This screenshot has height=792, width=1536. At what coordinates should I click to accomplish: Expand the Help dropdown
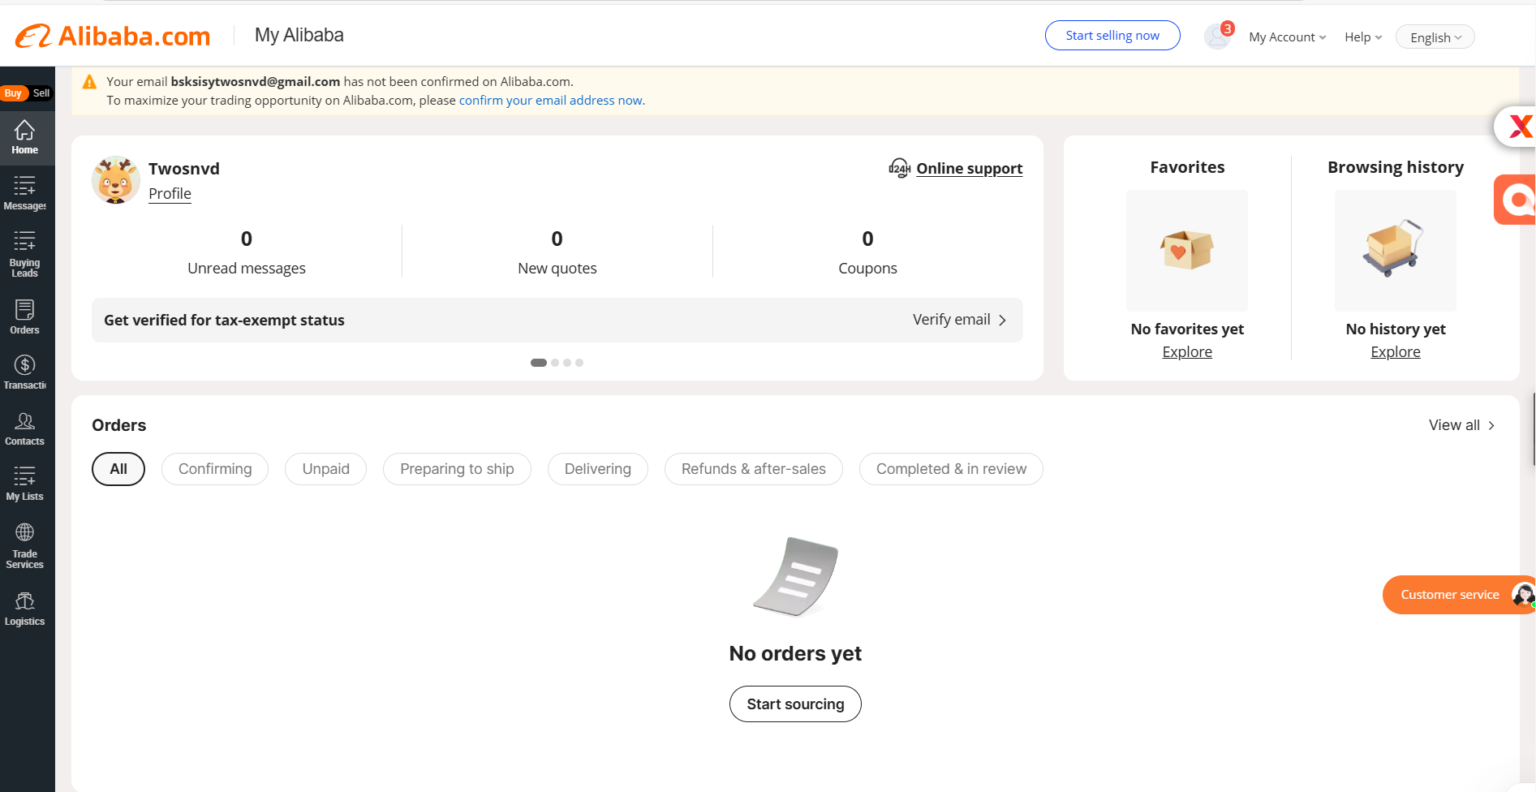(x=1362, y=36)
